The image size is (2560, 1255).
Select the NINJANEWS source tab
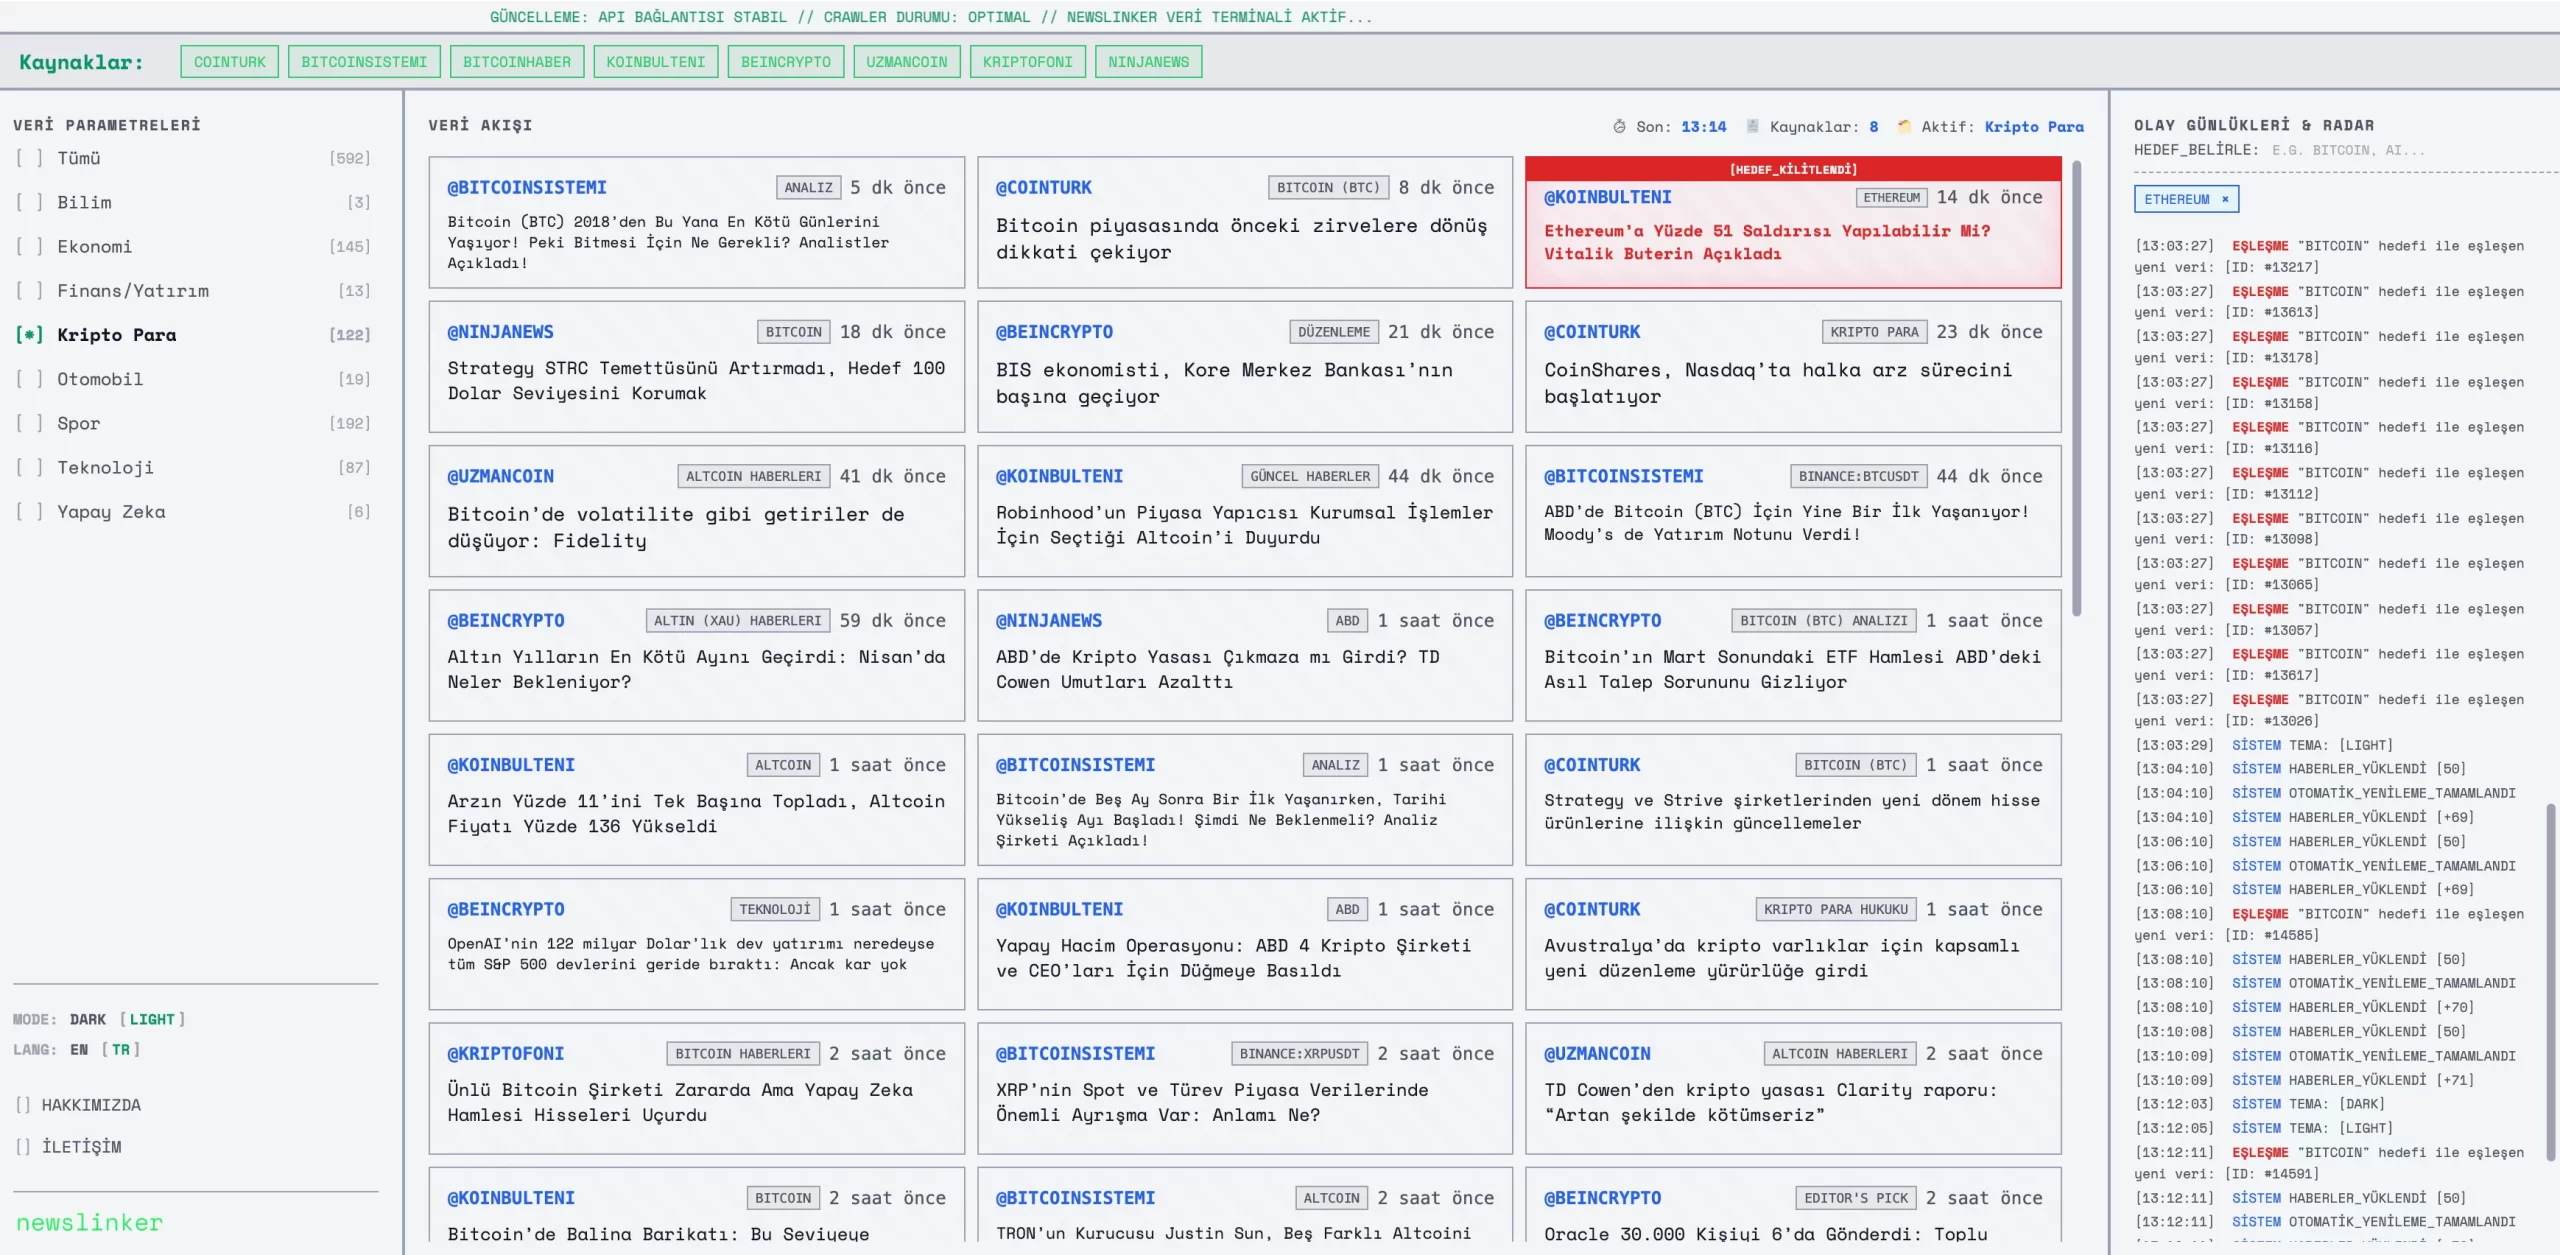1148,62
